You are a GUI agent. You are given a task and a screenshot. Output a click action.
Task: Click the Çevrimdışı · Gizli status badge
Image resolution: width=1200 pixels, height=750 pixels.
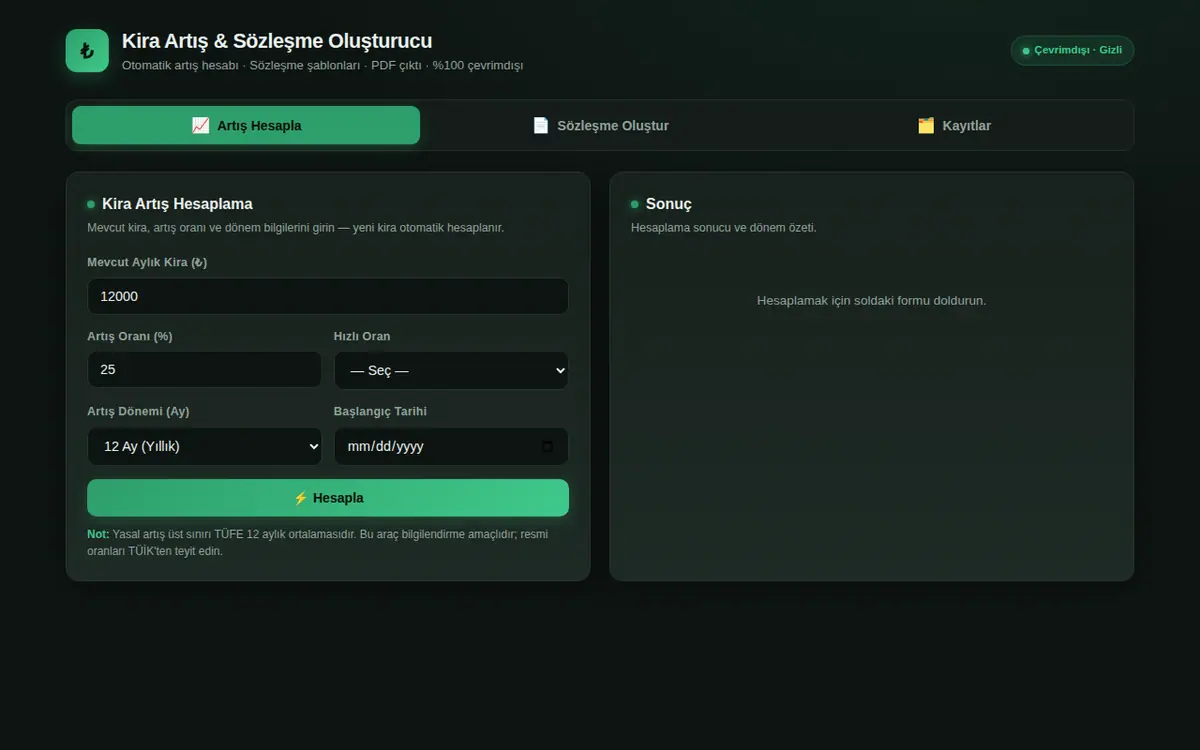point(1072,50)
